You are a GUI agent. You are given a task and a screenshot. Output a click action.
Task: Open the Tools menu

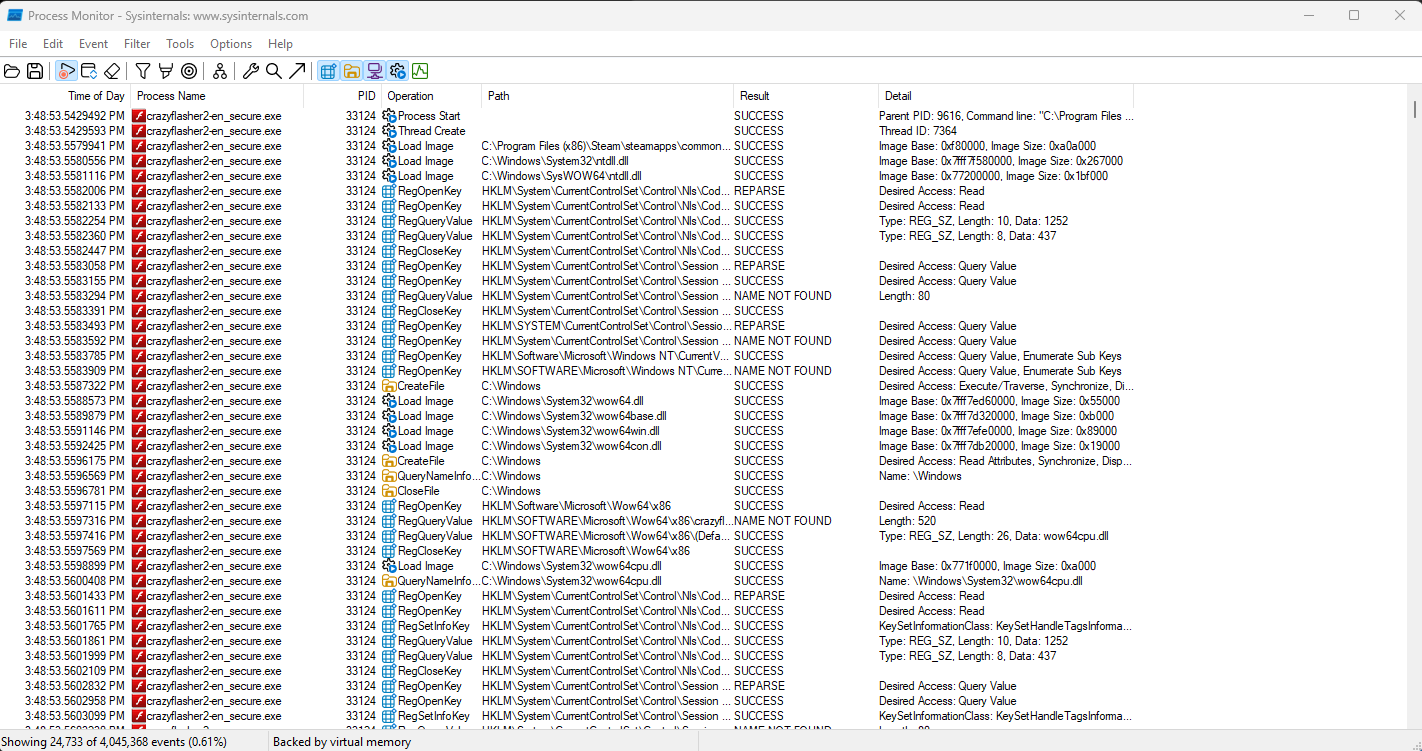click(180, 44)
